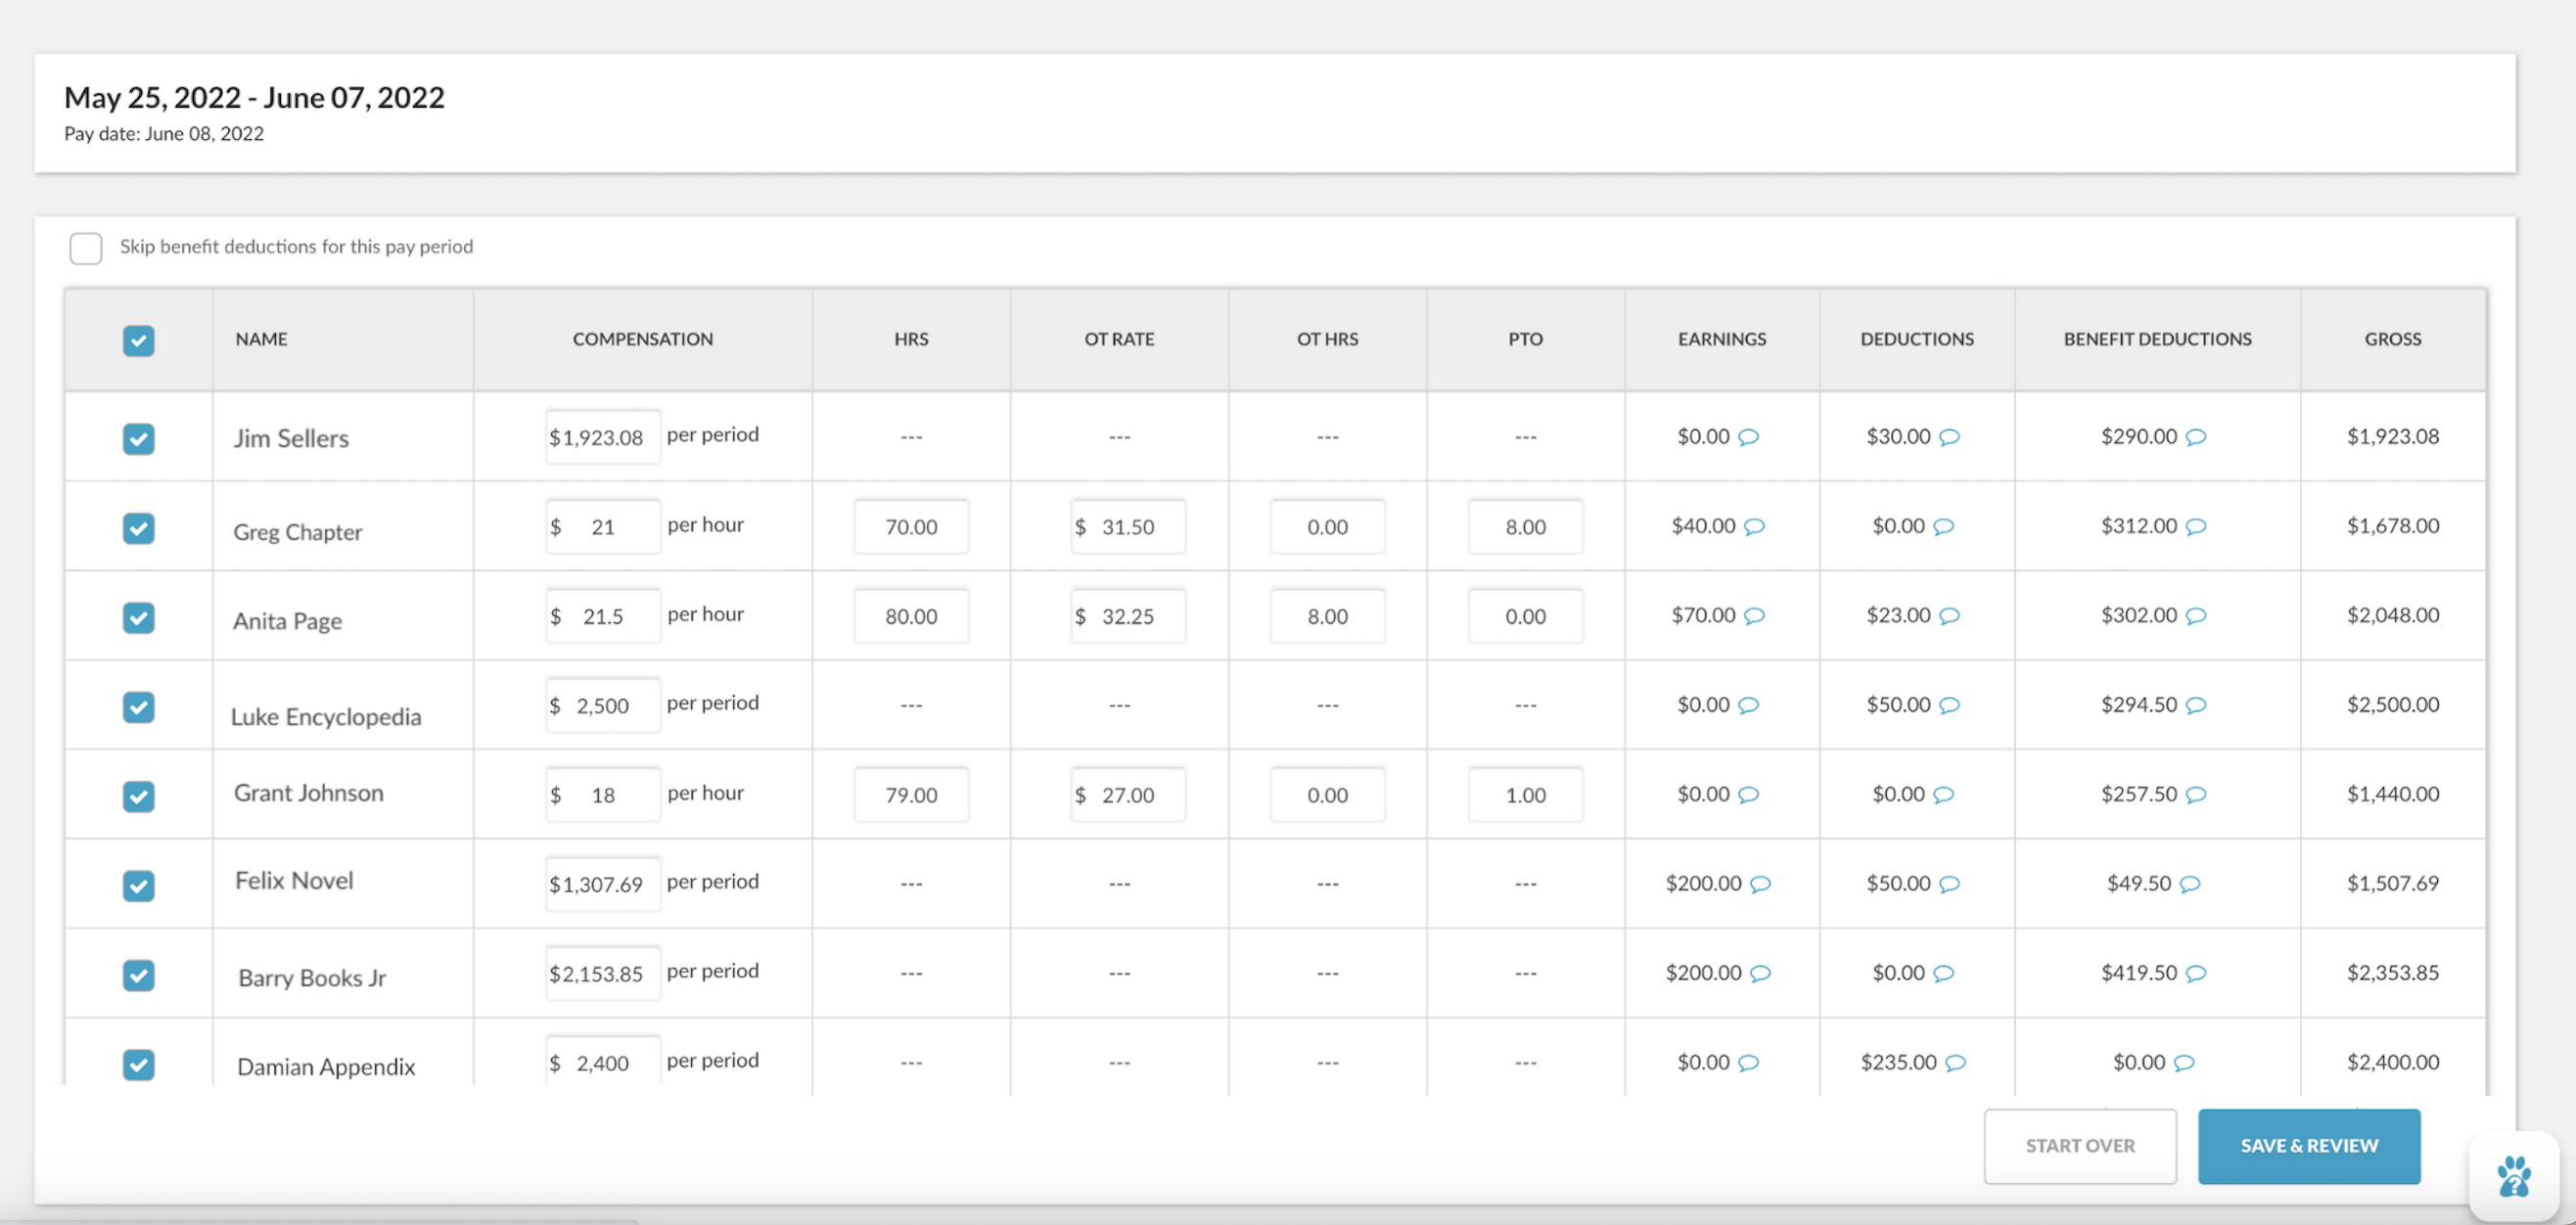This screenshot has height=1225, width=2576.
Task: Toggle the select-all checkbox in the header
Action: click(139, 341)
